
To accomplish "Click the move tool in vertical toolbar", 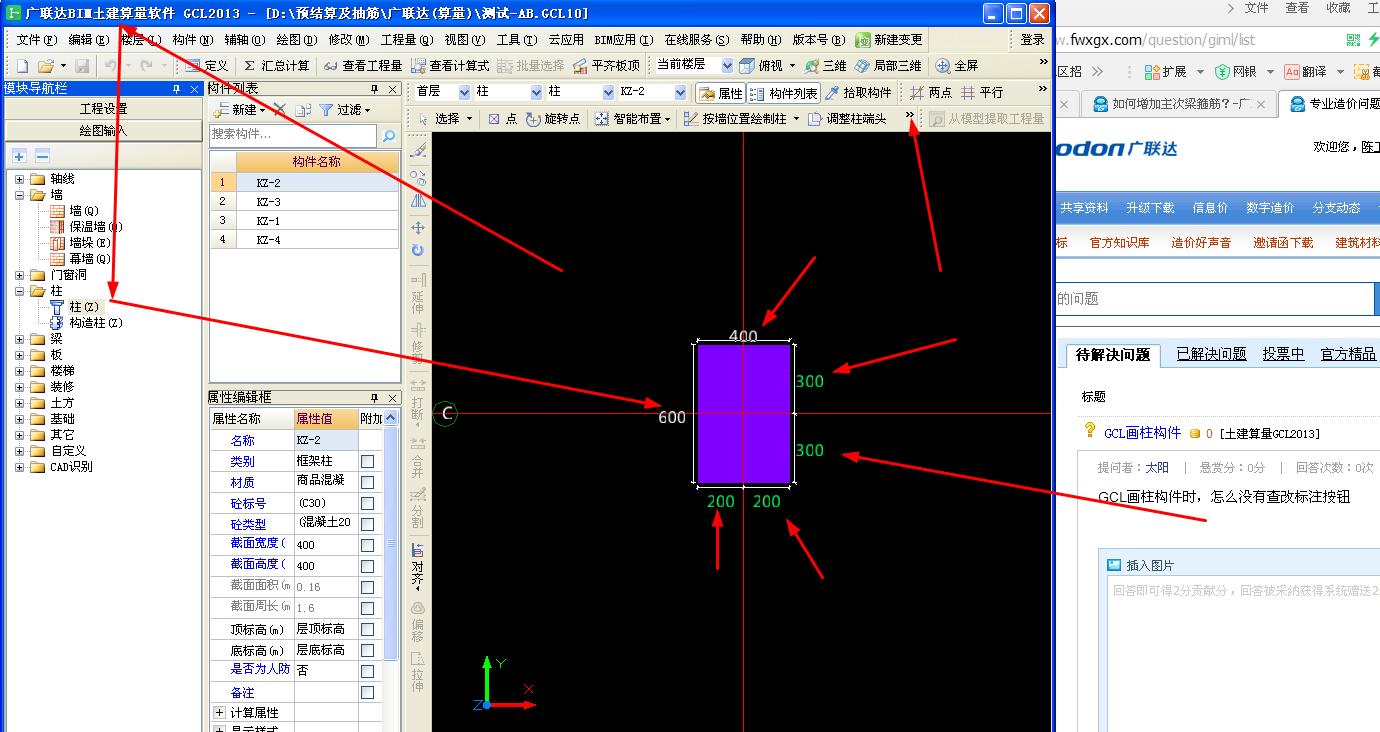I will 418,228.
